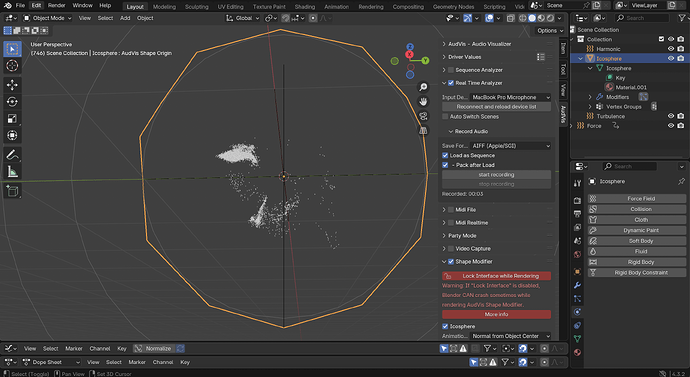Click the start recording button

point(496,175)
